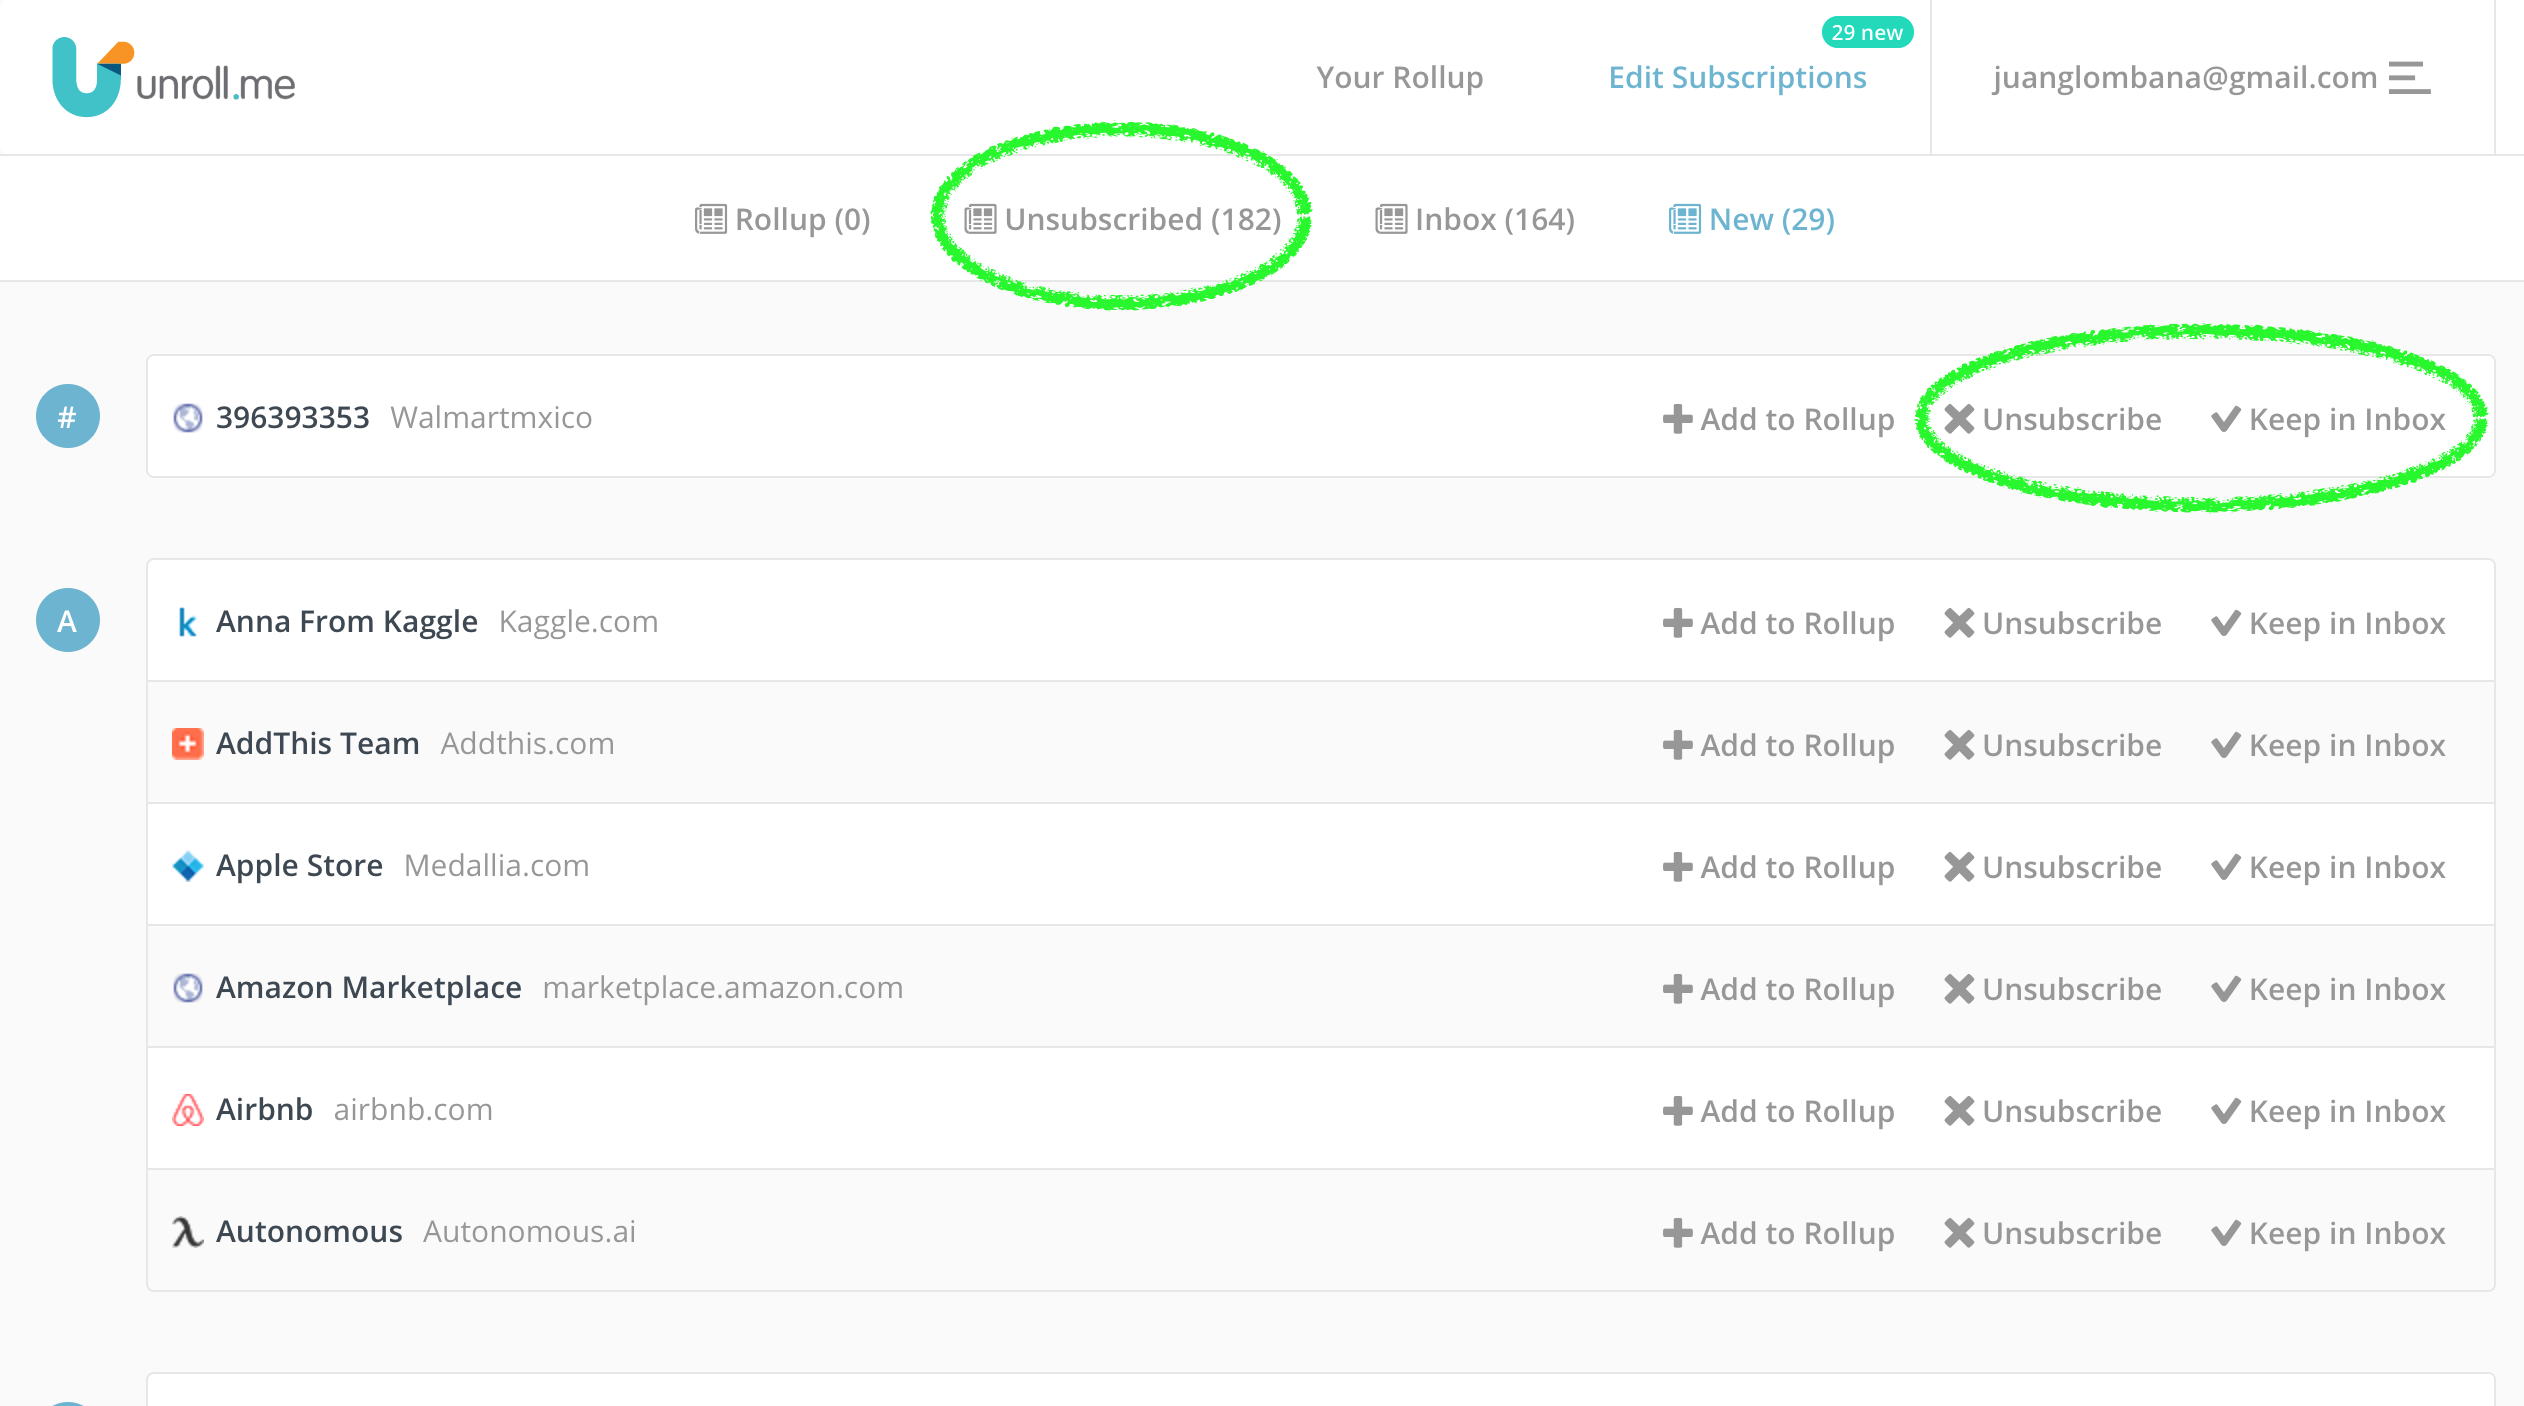2524x1406 pixels.
Task: Click the Apple Store sender name
Action: pos(299,866)
